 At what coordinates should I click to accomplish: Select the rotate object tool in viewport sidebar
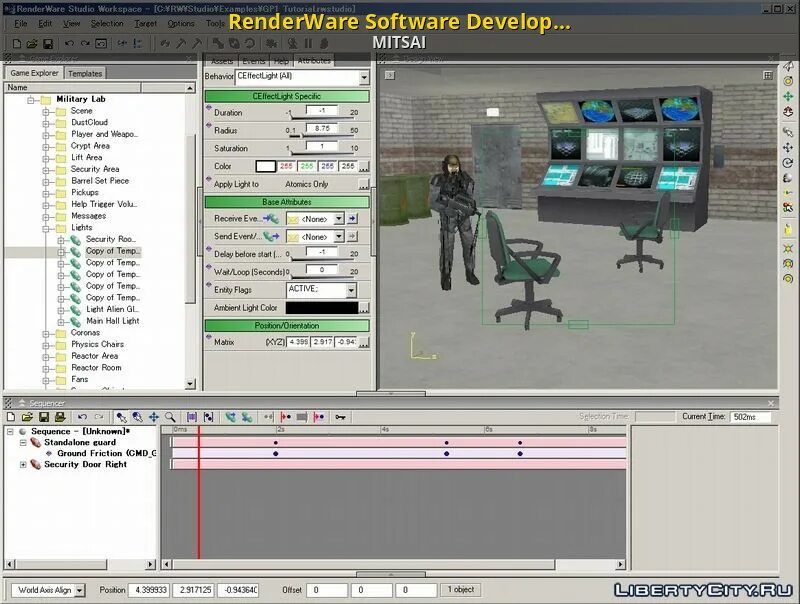(x=788, y=163)
